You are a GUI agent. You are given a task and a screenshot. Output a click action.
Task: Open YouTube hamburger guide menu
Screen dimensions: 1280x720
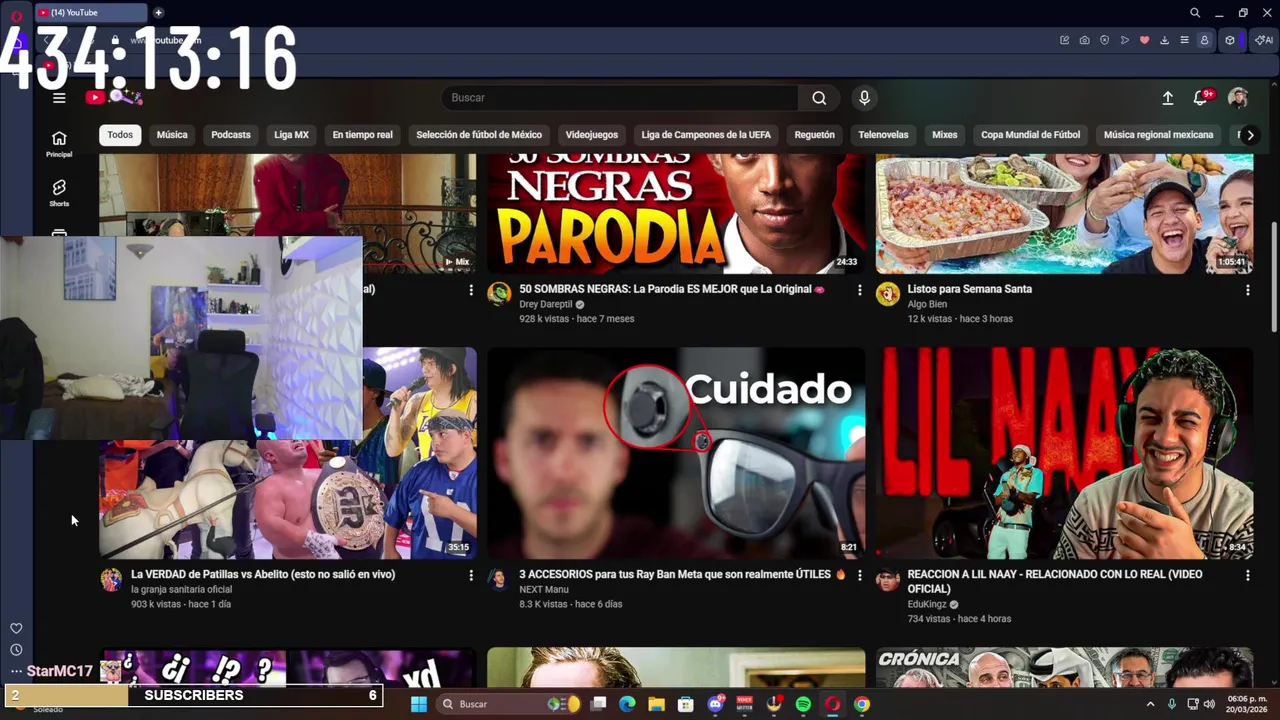pos(59,97)
